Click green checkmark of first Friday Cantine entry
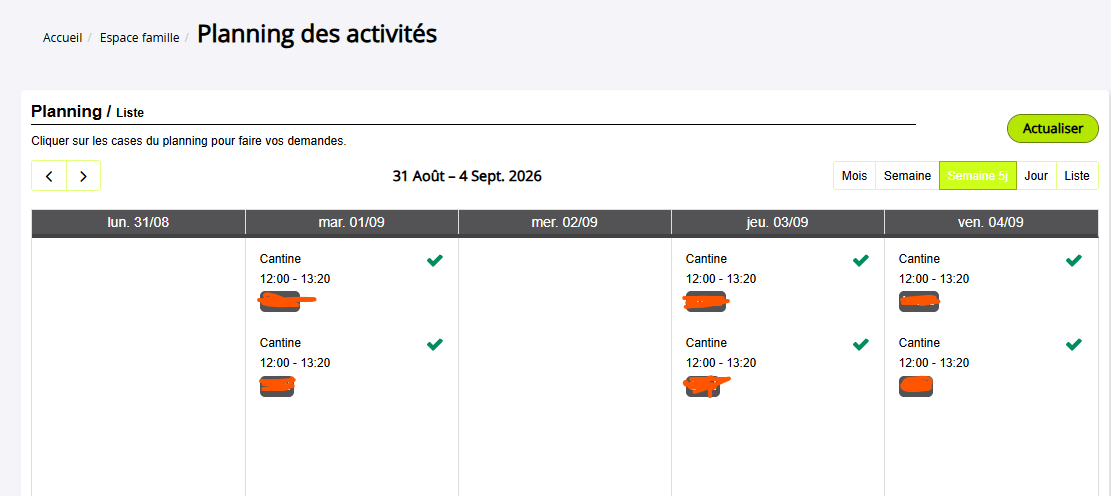This screenshot has height=496, width=1111. coord(1073,261)
